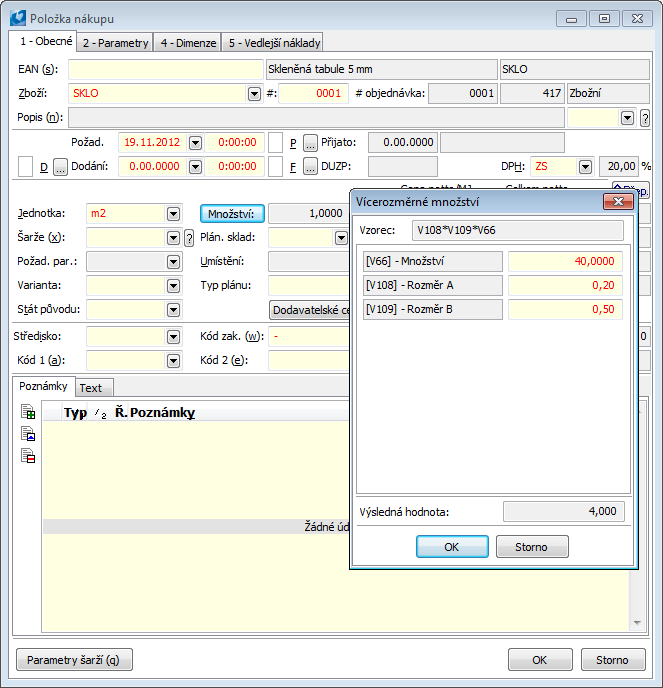Click the [V66] Množství value 40,0000

coord(565,261)
